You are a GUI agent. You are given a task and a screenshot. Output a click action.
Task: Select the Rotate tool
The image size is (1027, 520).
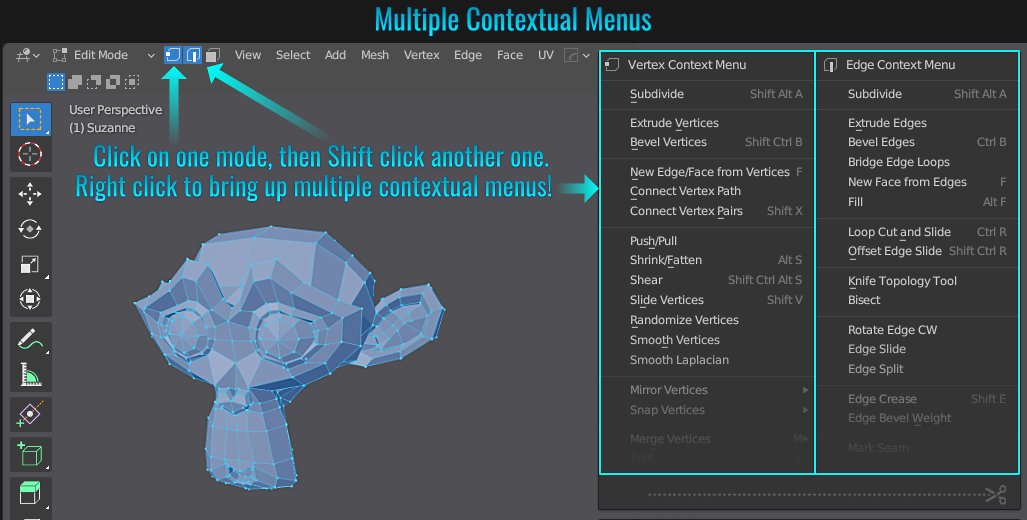[30, 229]
